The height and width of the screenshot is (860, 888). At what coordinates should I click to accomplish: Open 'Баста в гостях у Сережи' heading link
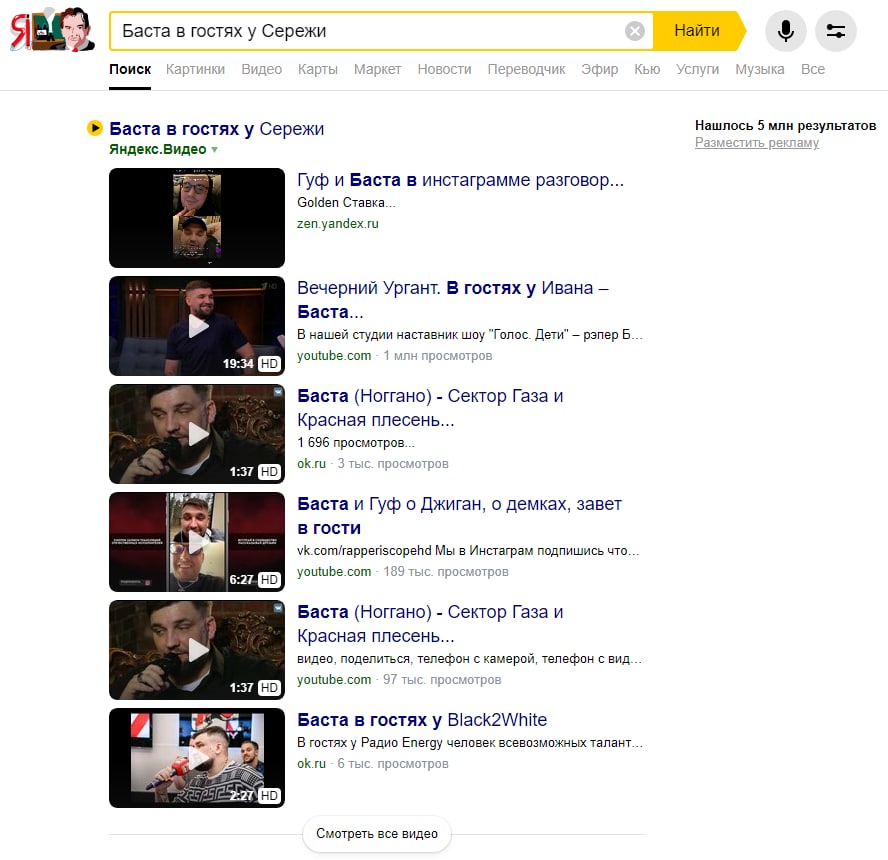click(x=217, y=129)
